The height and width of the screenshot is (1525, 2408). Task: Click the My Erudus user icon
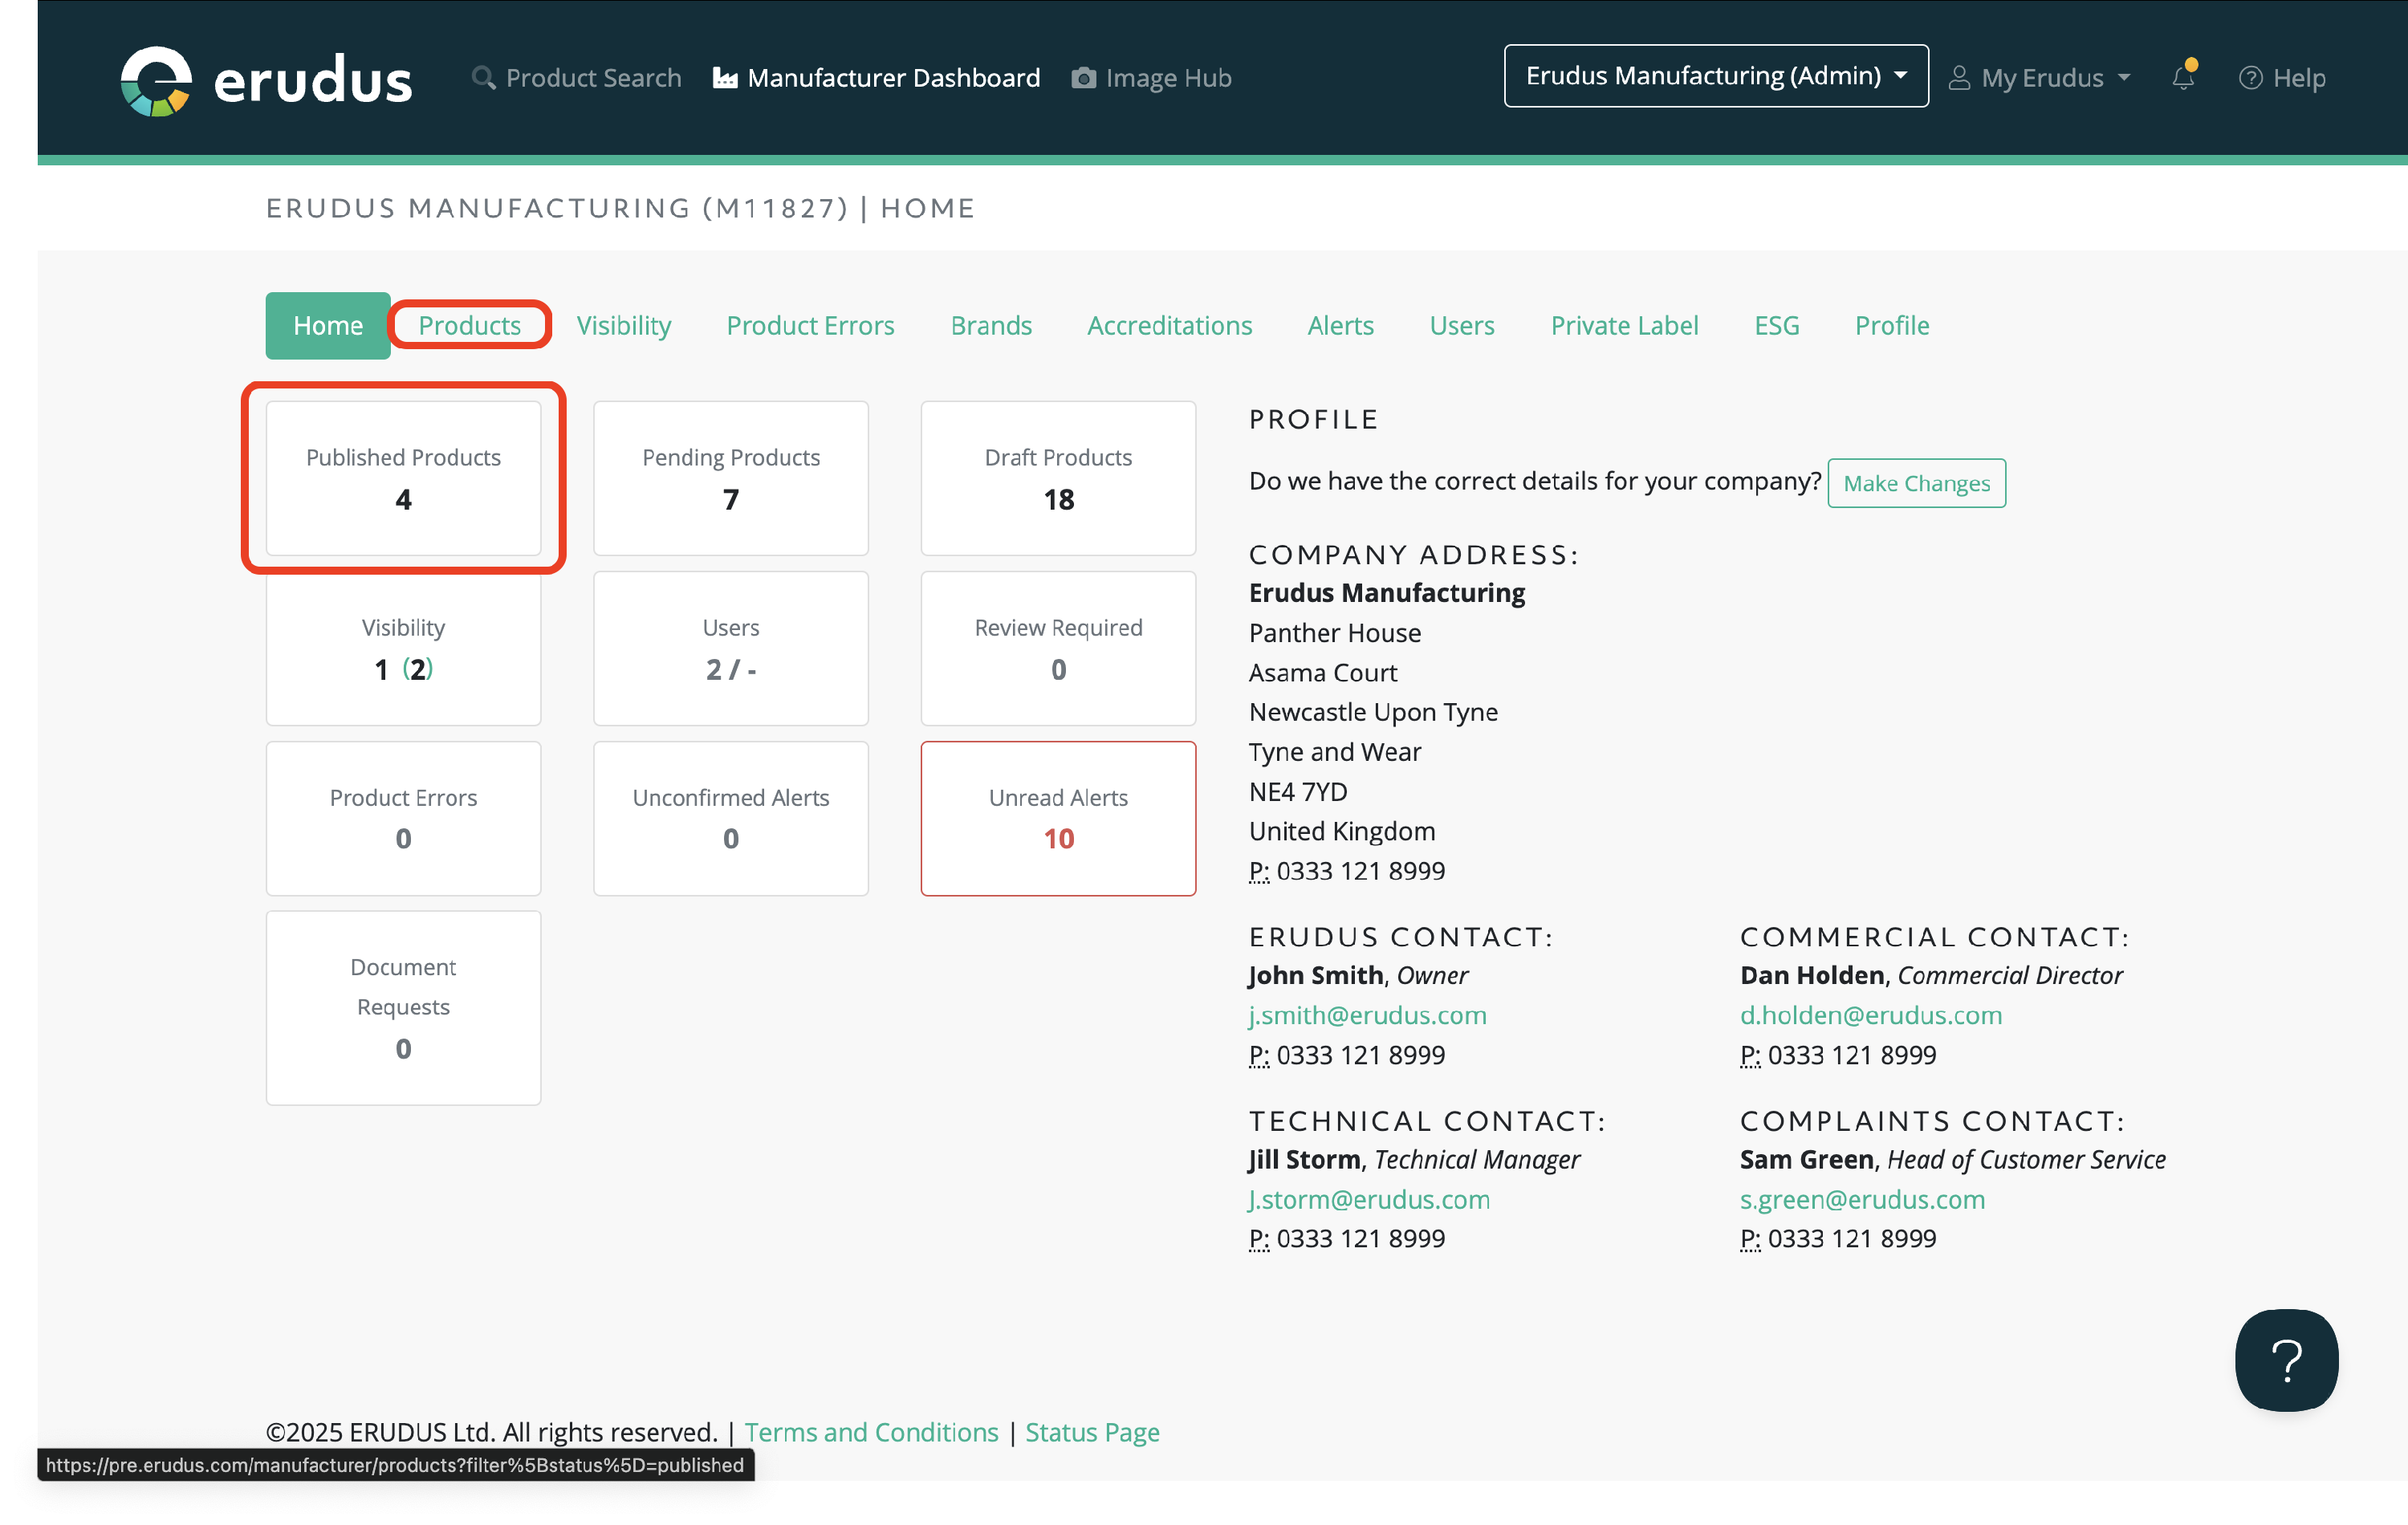[1959, 78]
